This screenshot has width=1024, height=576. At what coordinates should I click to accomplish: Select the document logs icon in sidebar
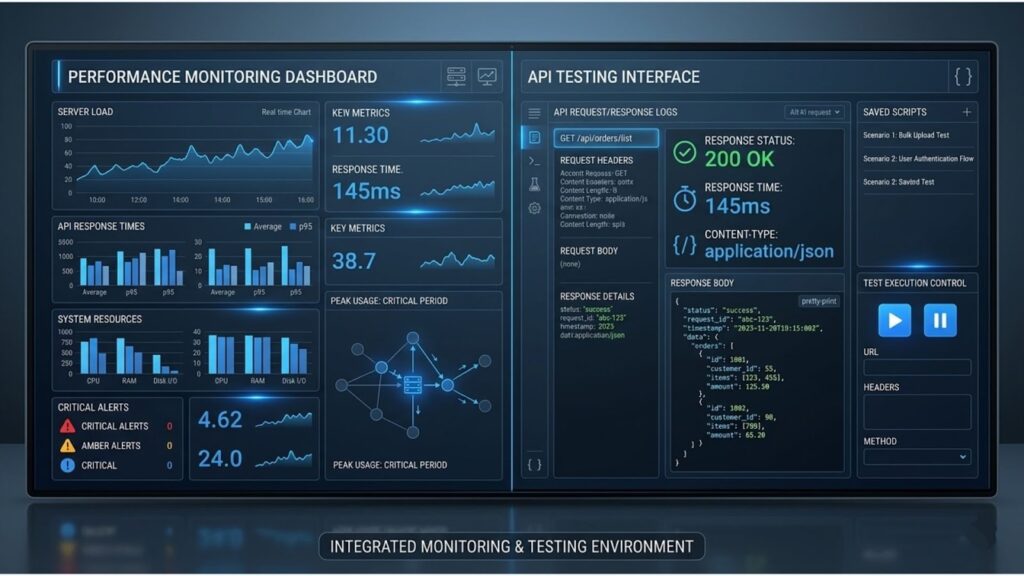pos(535,137)
